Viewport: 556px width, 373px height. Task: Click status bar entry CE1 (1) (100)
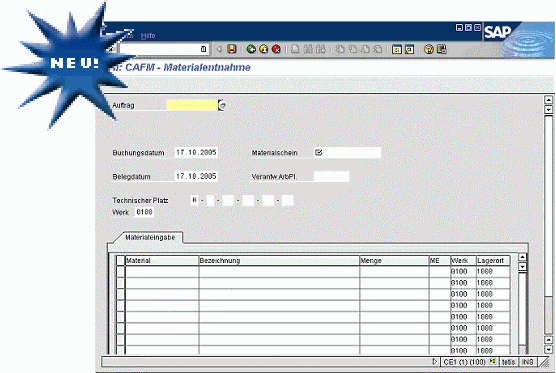[x=464, y=362]
